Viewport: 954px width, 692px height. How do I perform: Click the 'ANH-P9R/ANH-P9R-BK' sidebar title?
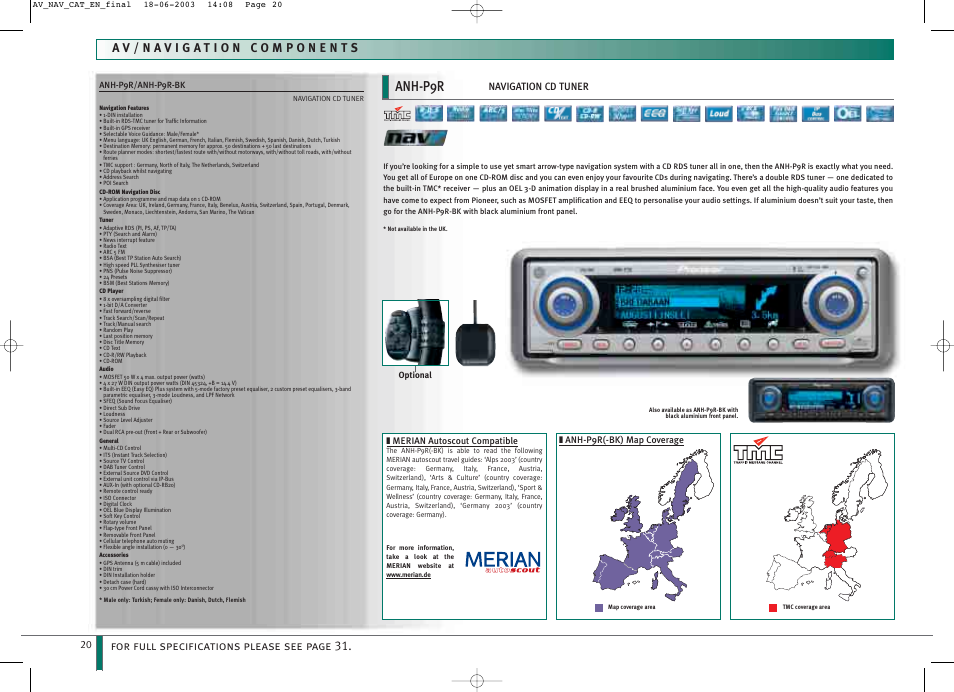point(142,85)
